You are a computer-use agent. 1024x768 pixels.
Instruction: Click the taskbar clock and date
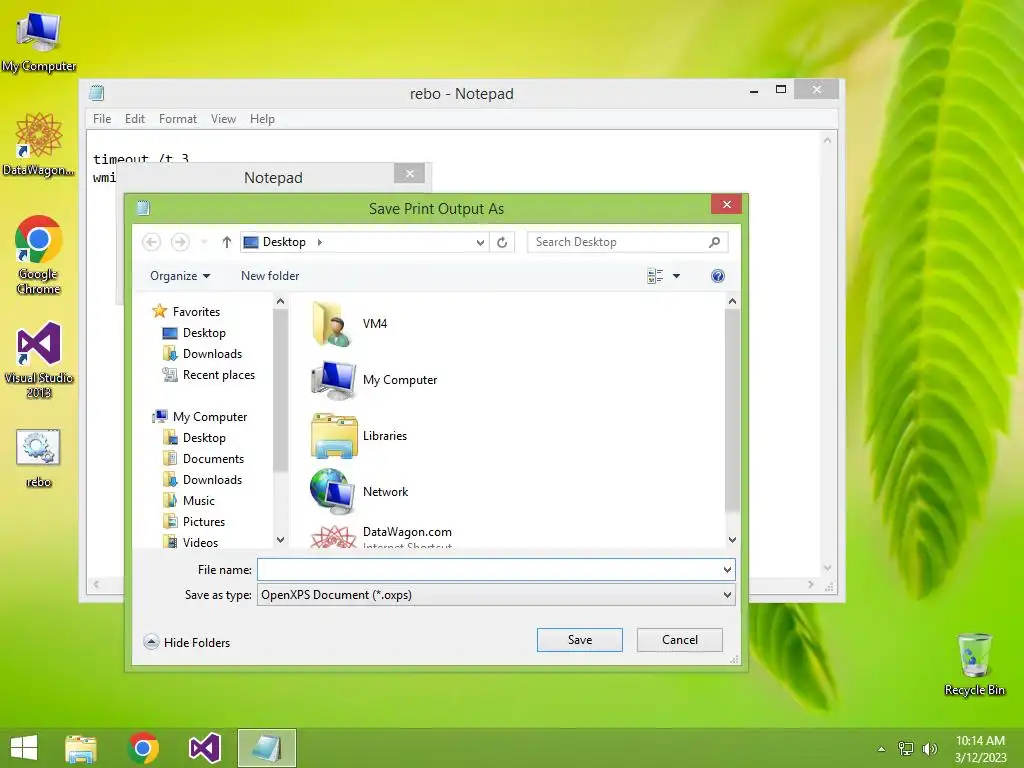[x=980, y=749]
